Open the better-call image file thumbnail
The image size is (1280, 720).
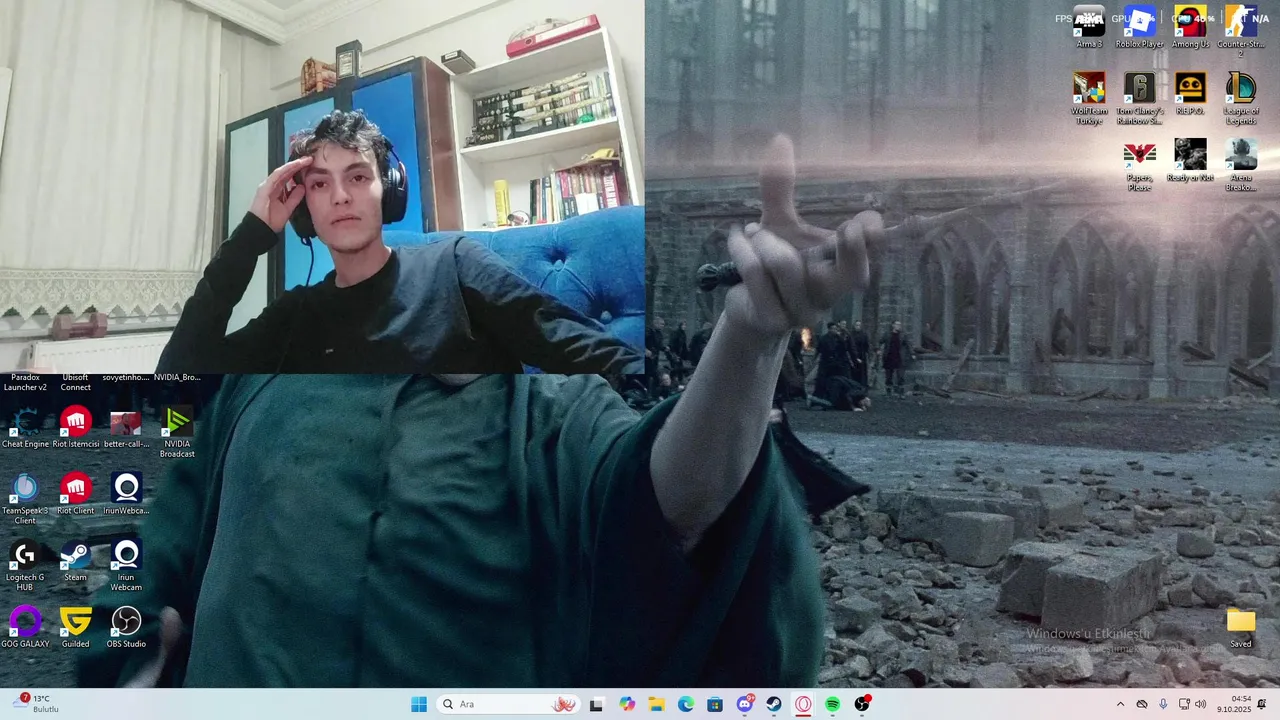click(x=126, y=427)
